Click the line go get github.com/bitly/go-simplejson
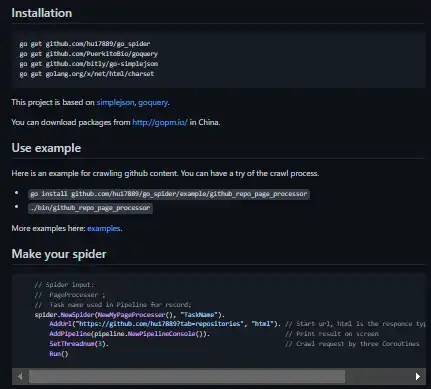 click(89, 64)
